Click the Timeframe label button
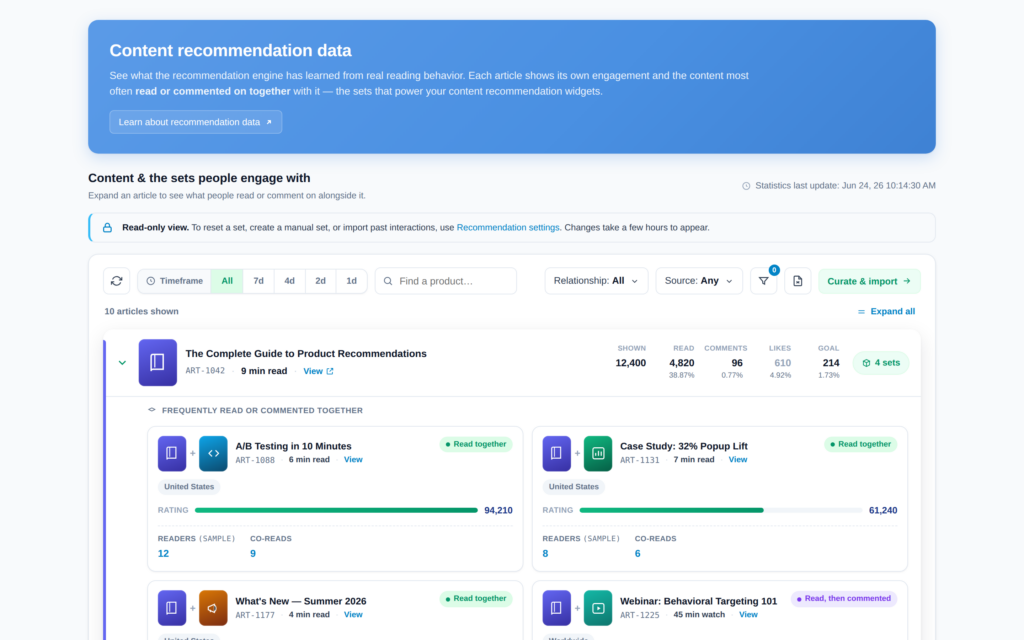 click(174, 281)
